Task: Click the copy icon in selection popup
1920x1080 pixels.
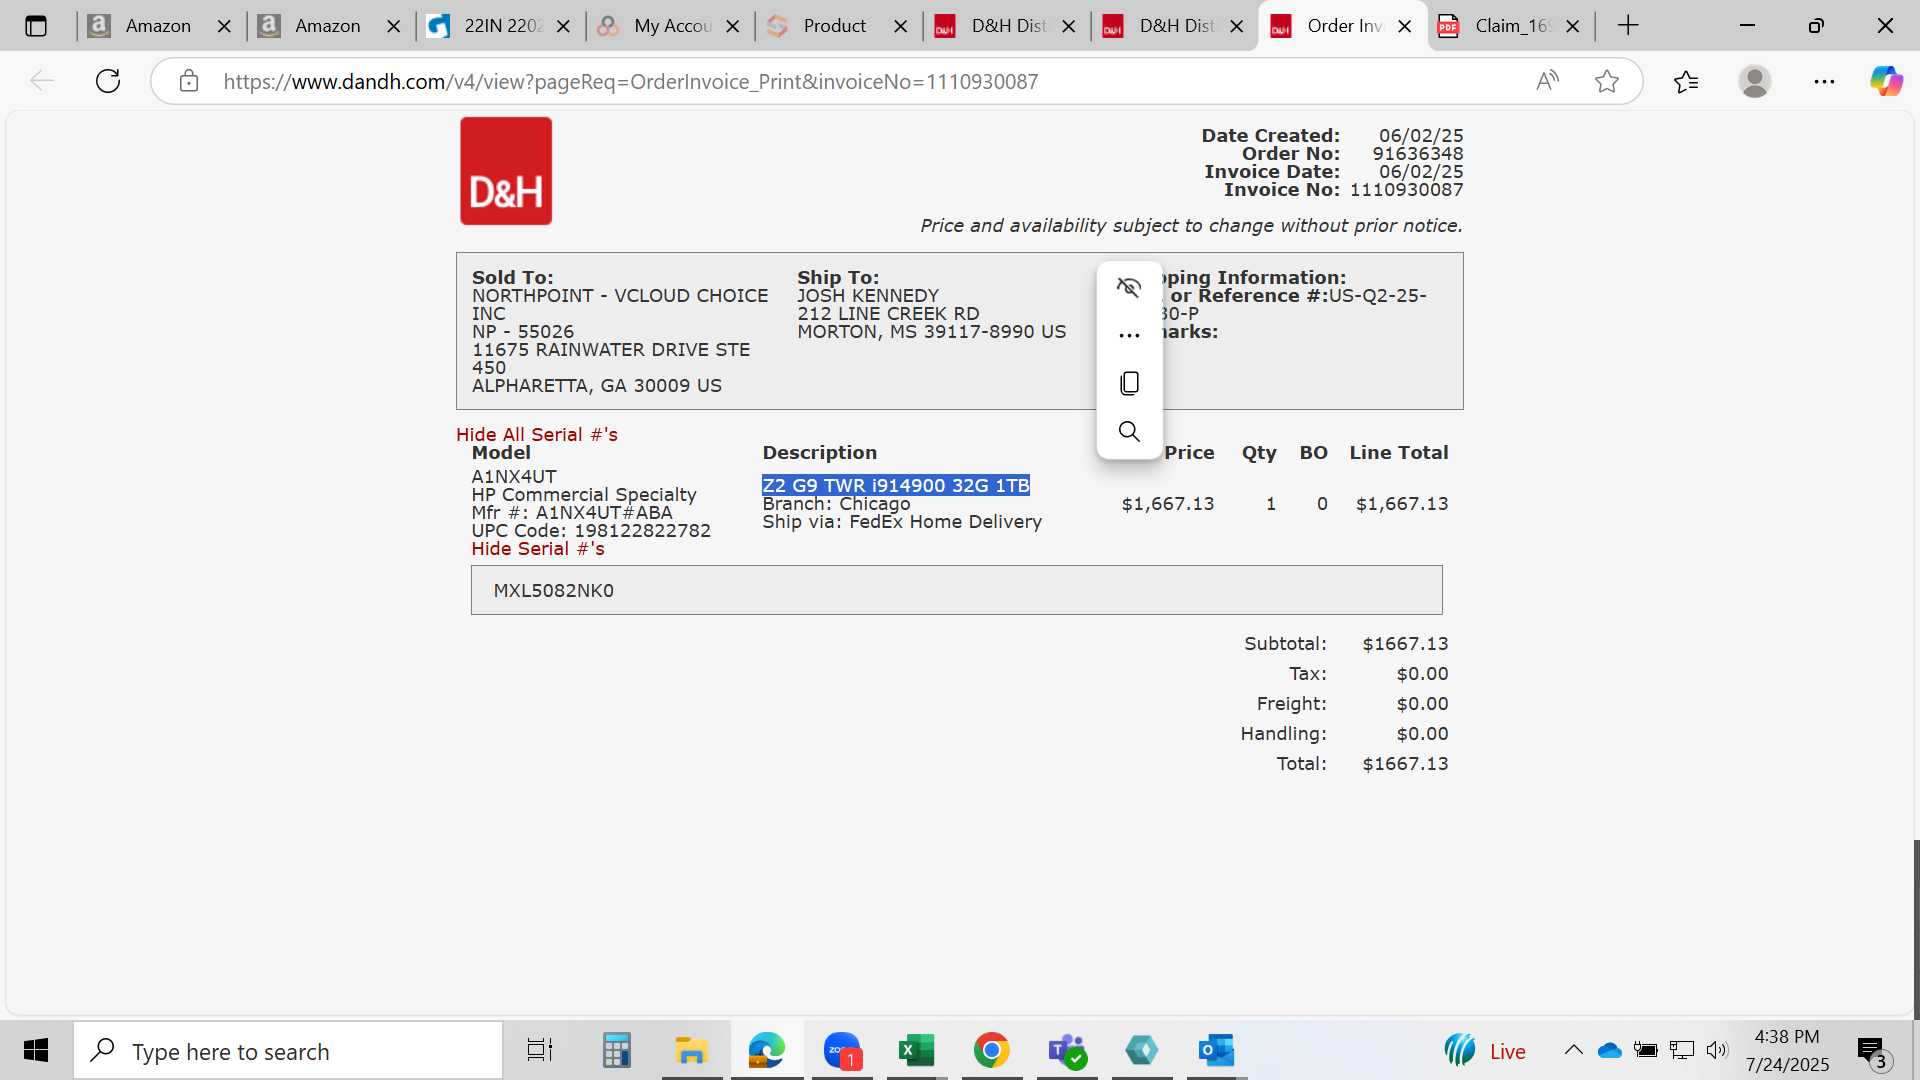Action: click(1129, 383)
